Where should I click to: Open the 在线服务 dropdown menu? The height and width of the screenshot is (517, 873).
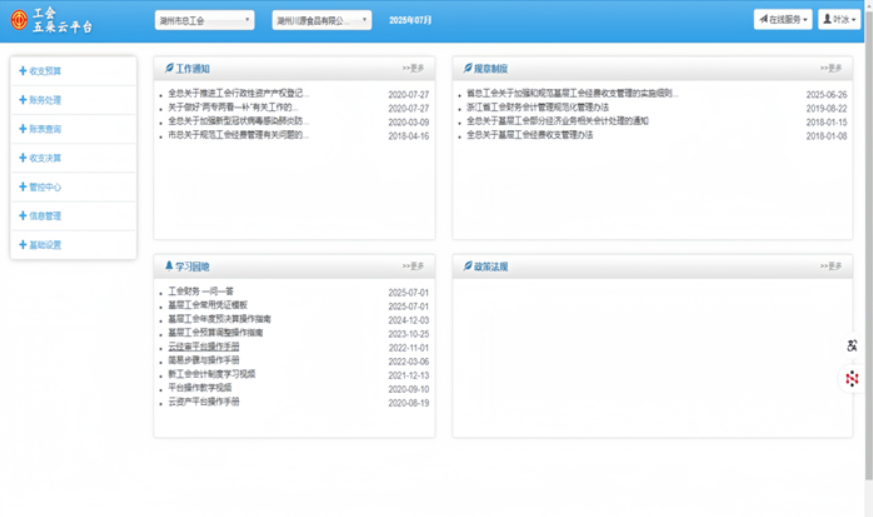pyautogui.click(x=783, y=20)
